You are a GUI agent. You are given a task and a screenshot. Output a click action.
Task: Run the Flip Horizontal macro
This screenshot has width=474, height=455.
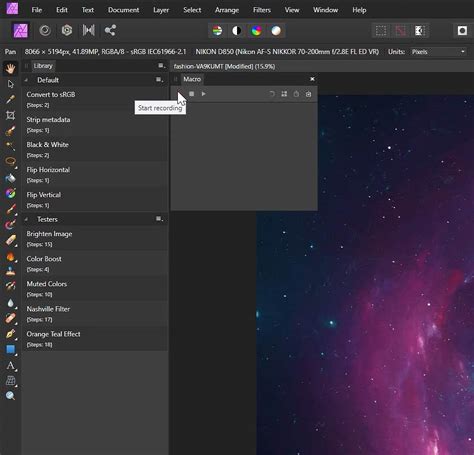pyautogui.click(x=95, y=174)
